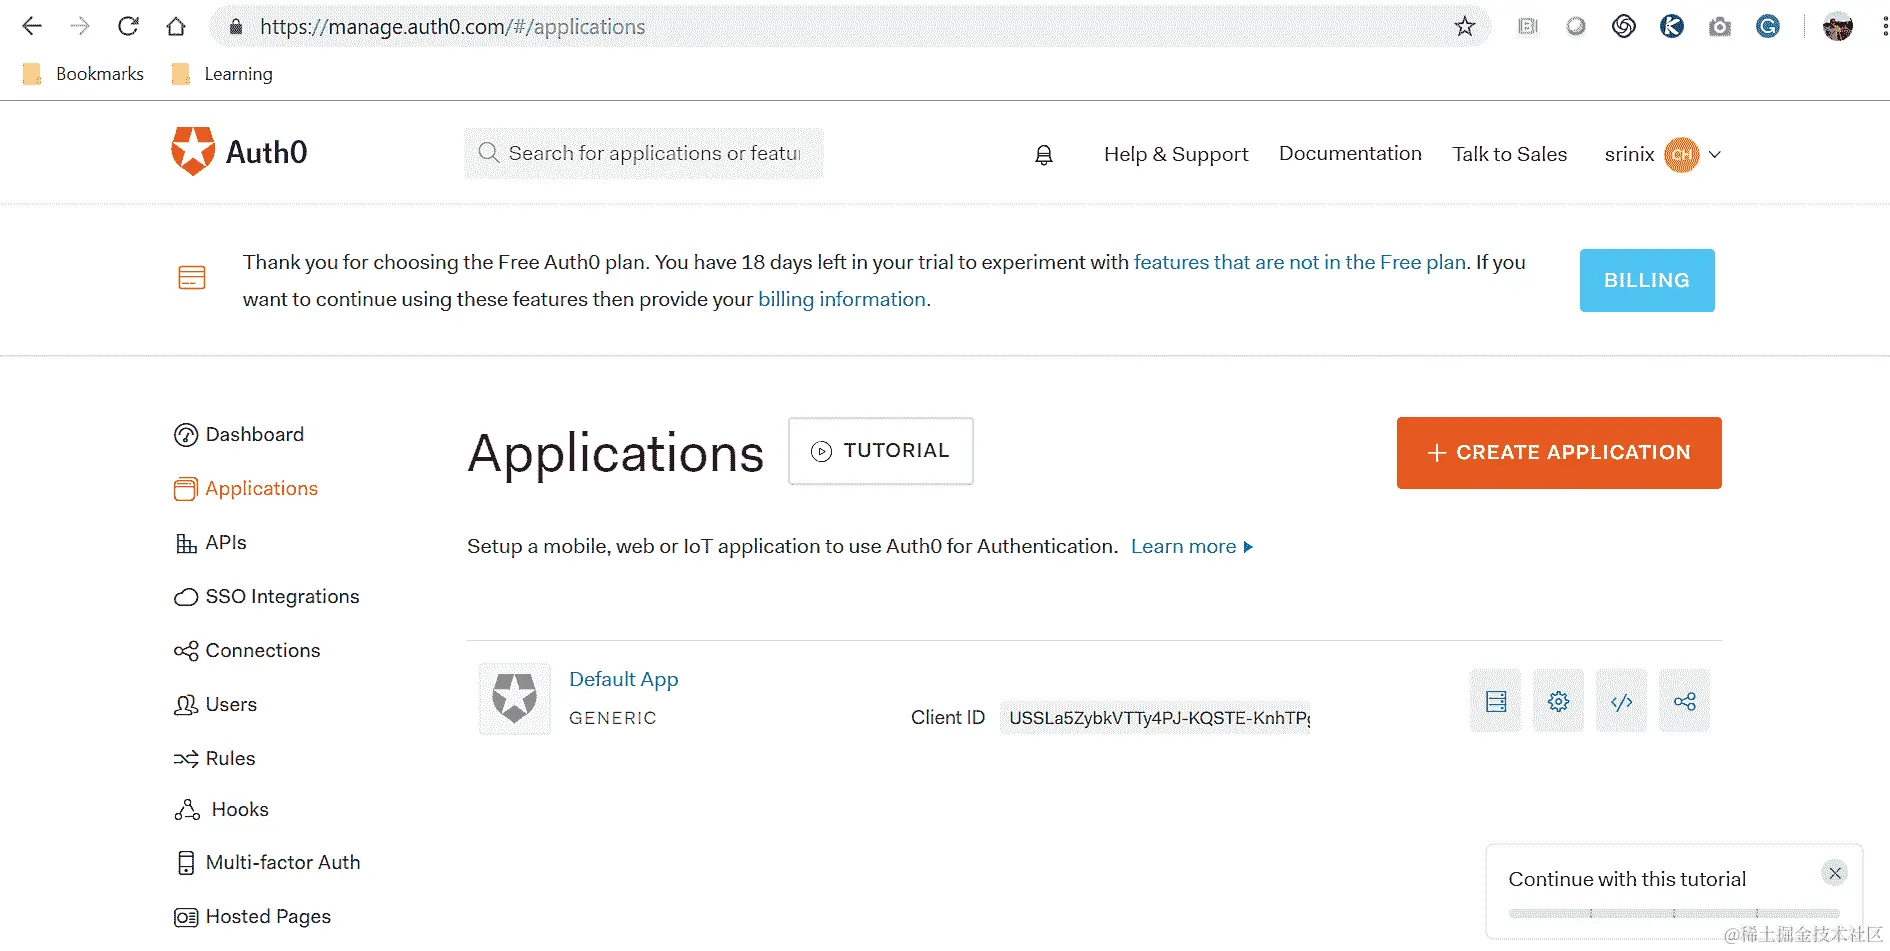This screenshot has height=951, width=1890.
Task: Open Documentation
Action: (x=1350, y=153)
